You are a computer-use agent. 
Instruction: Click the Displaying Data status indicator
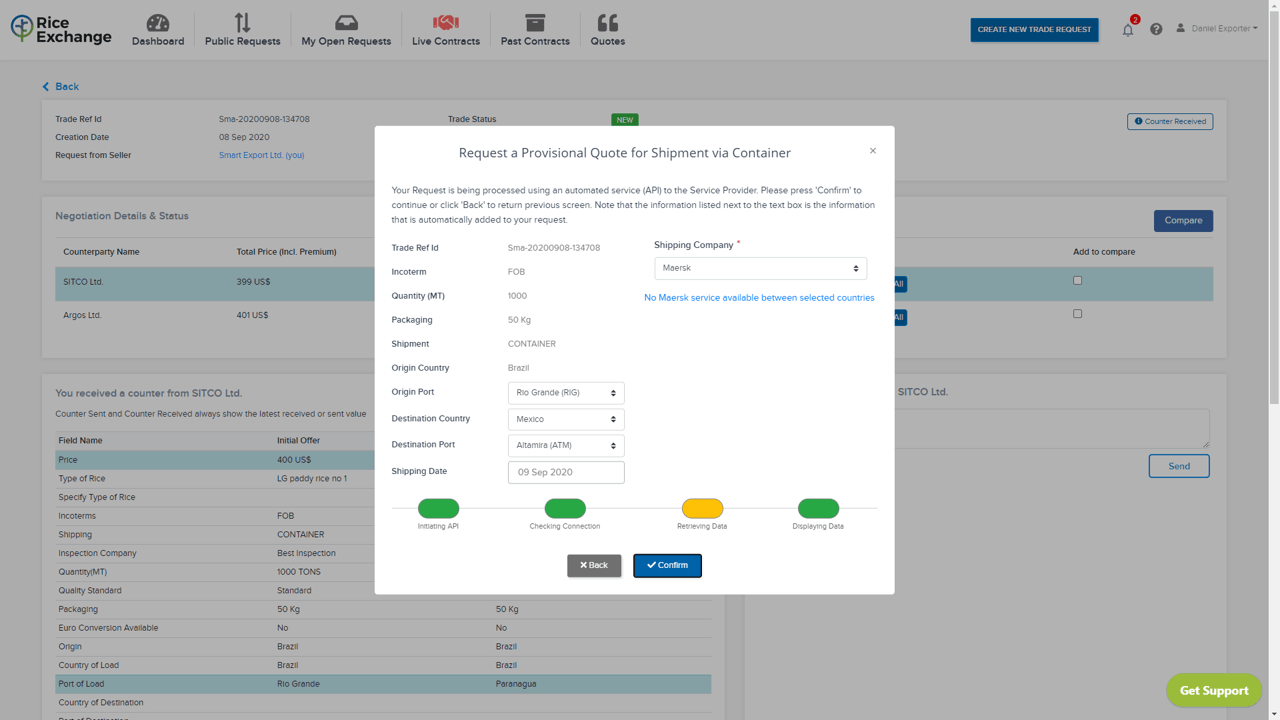(818, 508)
